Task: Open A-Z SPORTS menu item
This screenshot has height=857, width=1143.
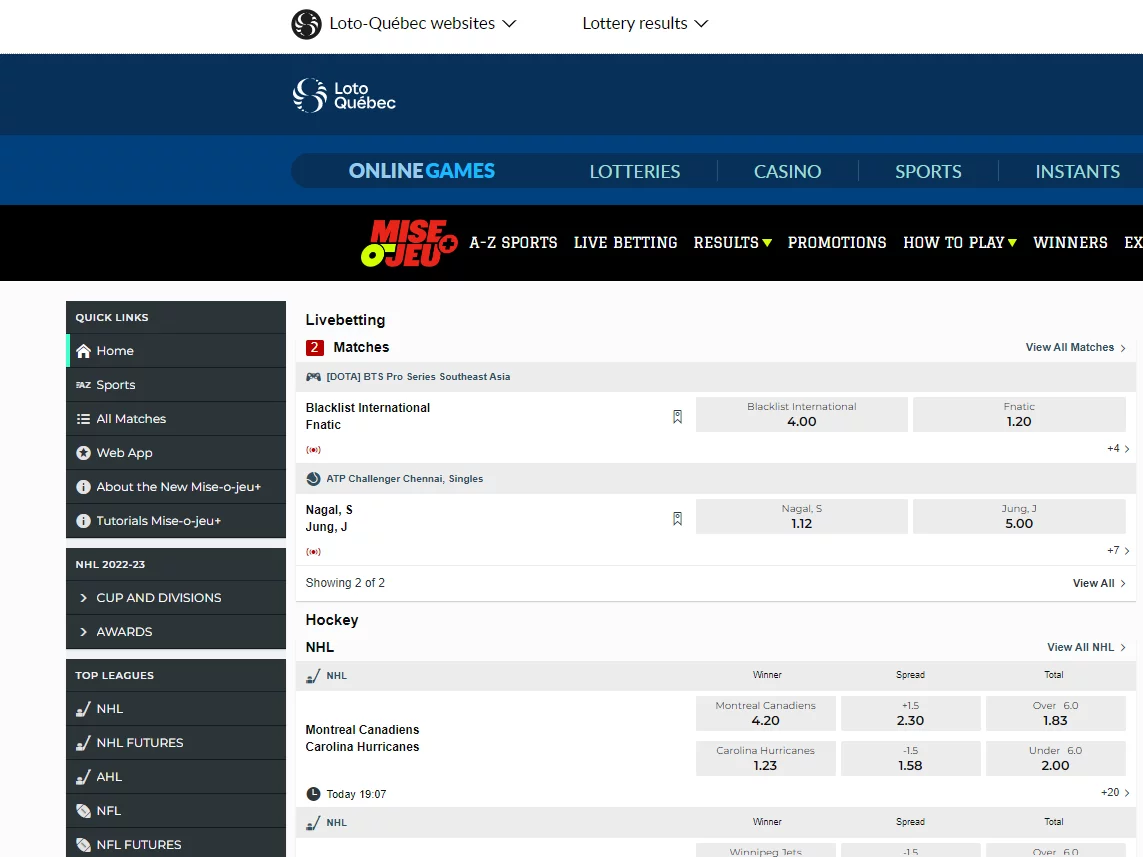Action: tap(513, 243)
